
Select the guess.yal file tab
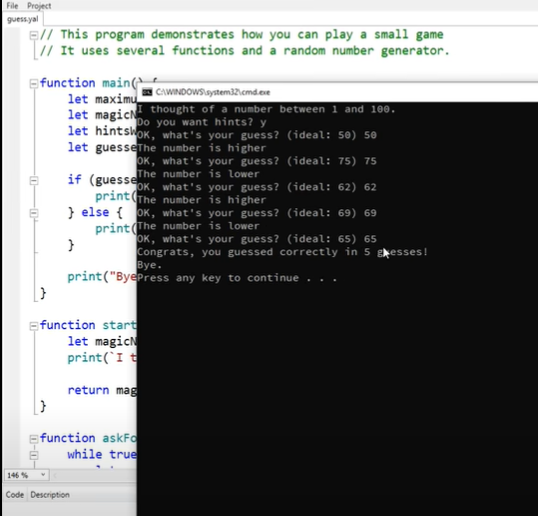point(23,19)
